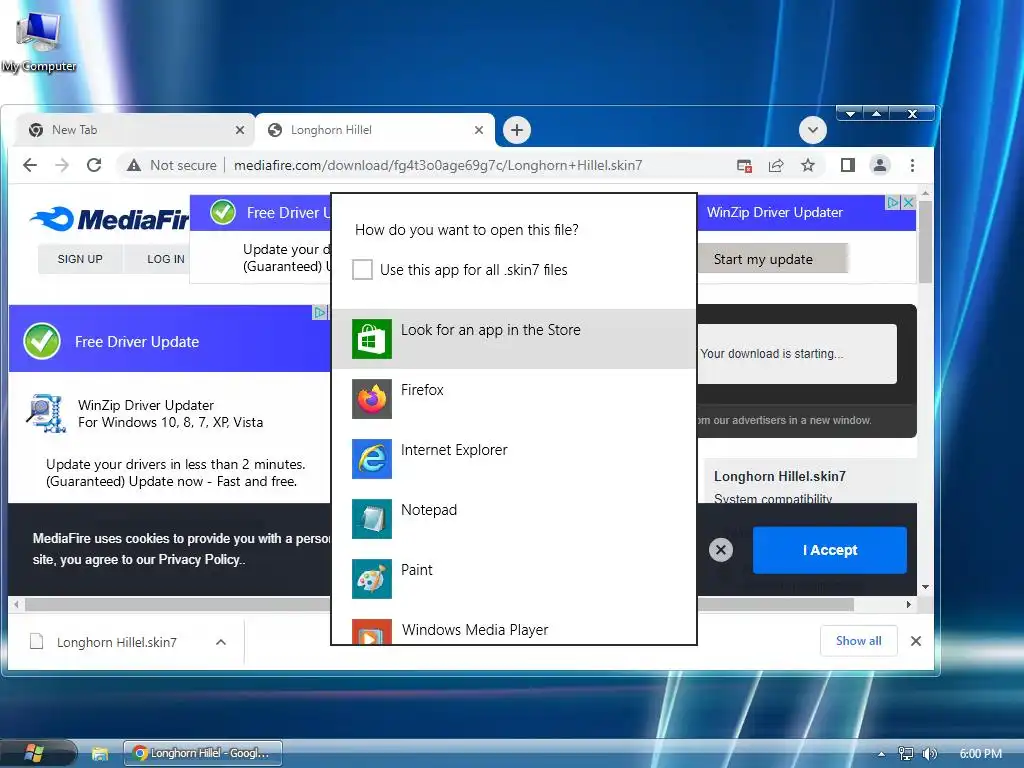Reload the MediaFire page
The image size is (1024, 768).
point(94,165)
